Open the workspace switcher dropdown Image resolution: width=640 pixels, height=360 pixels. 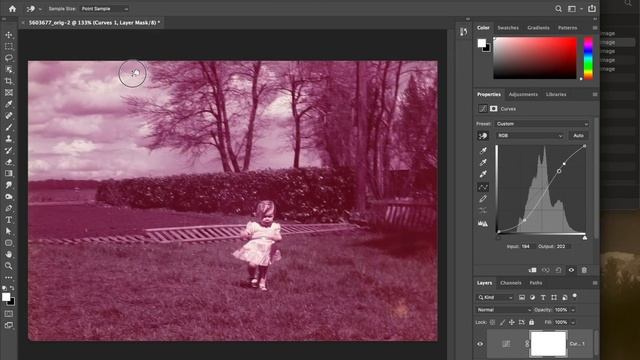tap(575, 9)
